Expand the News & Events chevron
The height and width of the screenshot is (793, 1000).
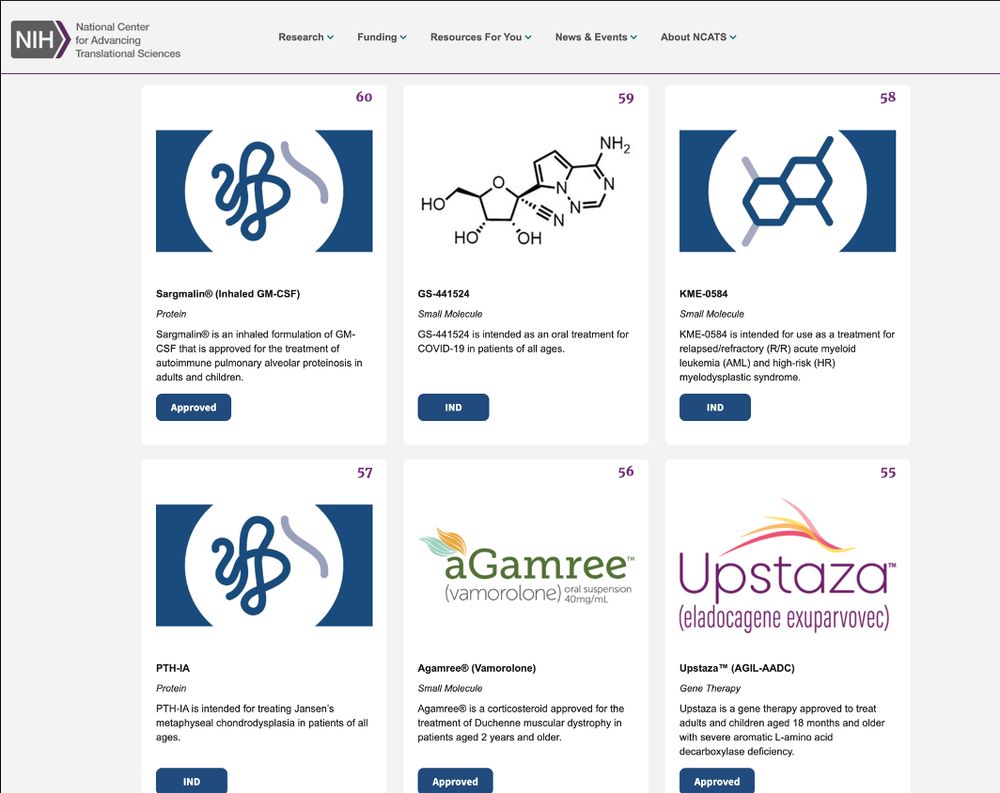pyautogui.click(x=634, y=37)
